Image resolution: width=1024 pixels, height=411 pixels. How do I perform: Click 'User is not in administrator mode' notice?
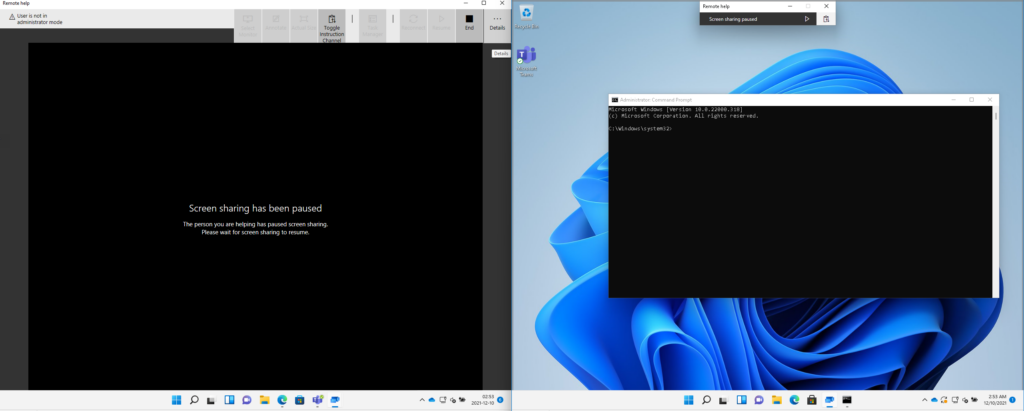(36, 19)
